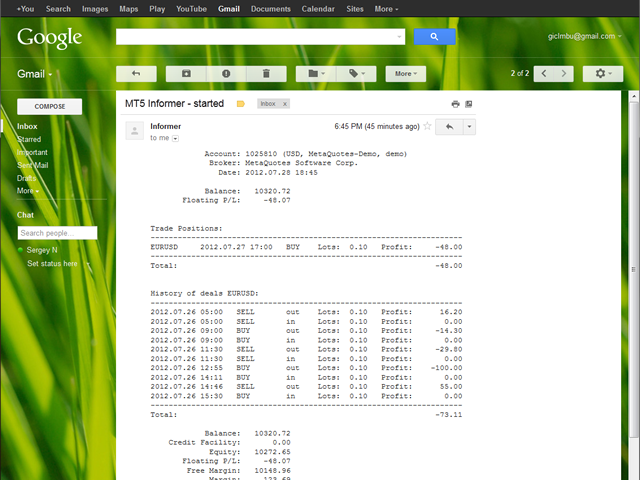The width and height of the screenshot is (640, 480).
Task: Archive this email using the archive icon
Action: coord(186,74)
